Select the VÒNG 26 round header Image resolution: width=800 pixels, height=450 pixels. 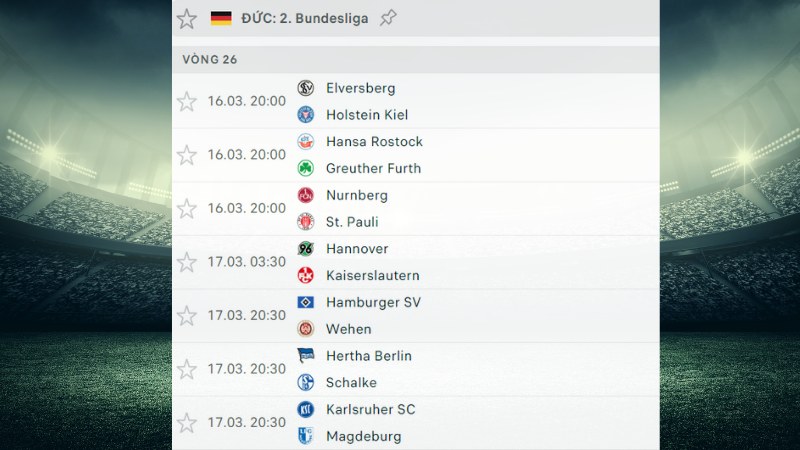coord(415,60)
